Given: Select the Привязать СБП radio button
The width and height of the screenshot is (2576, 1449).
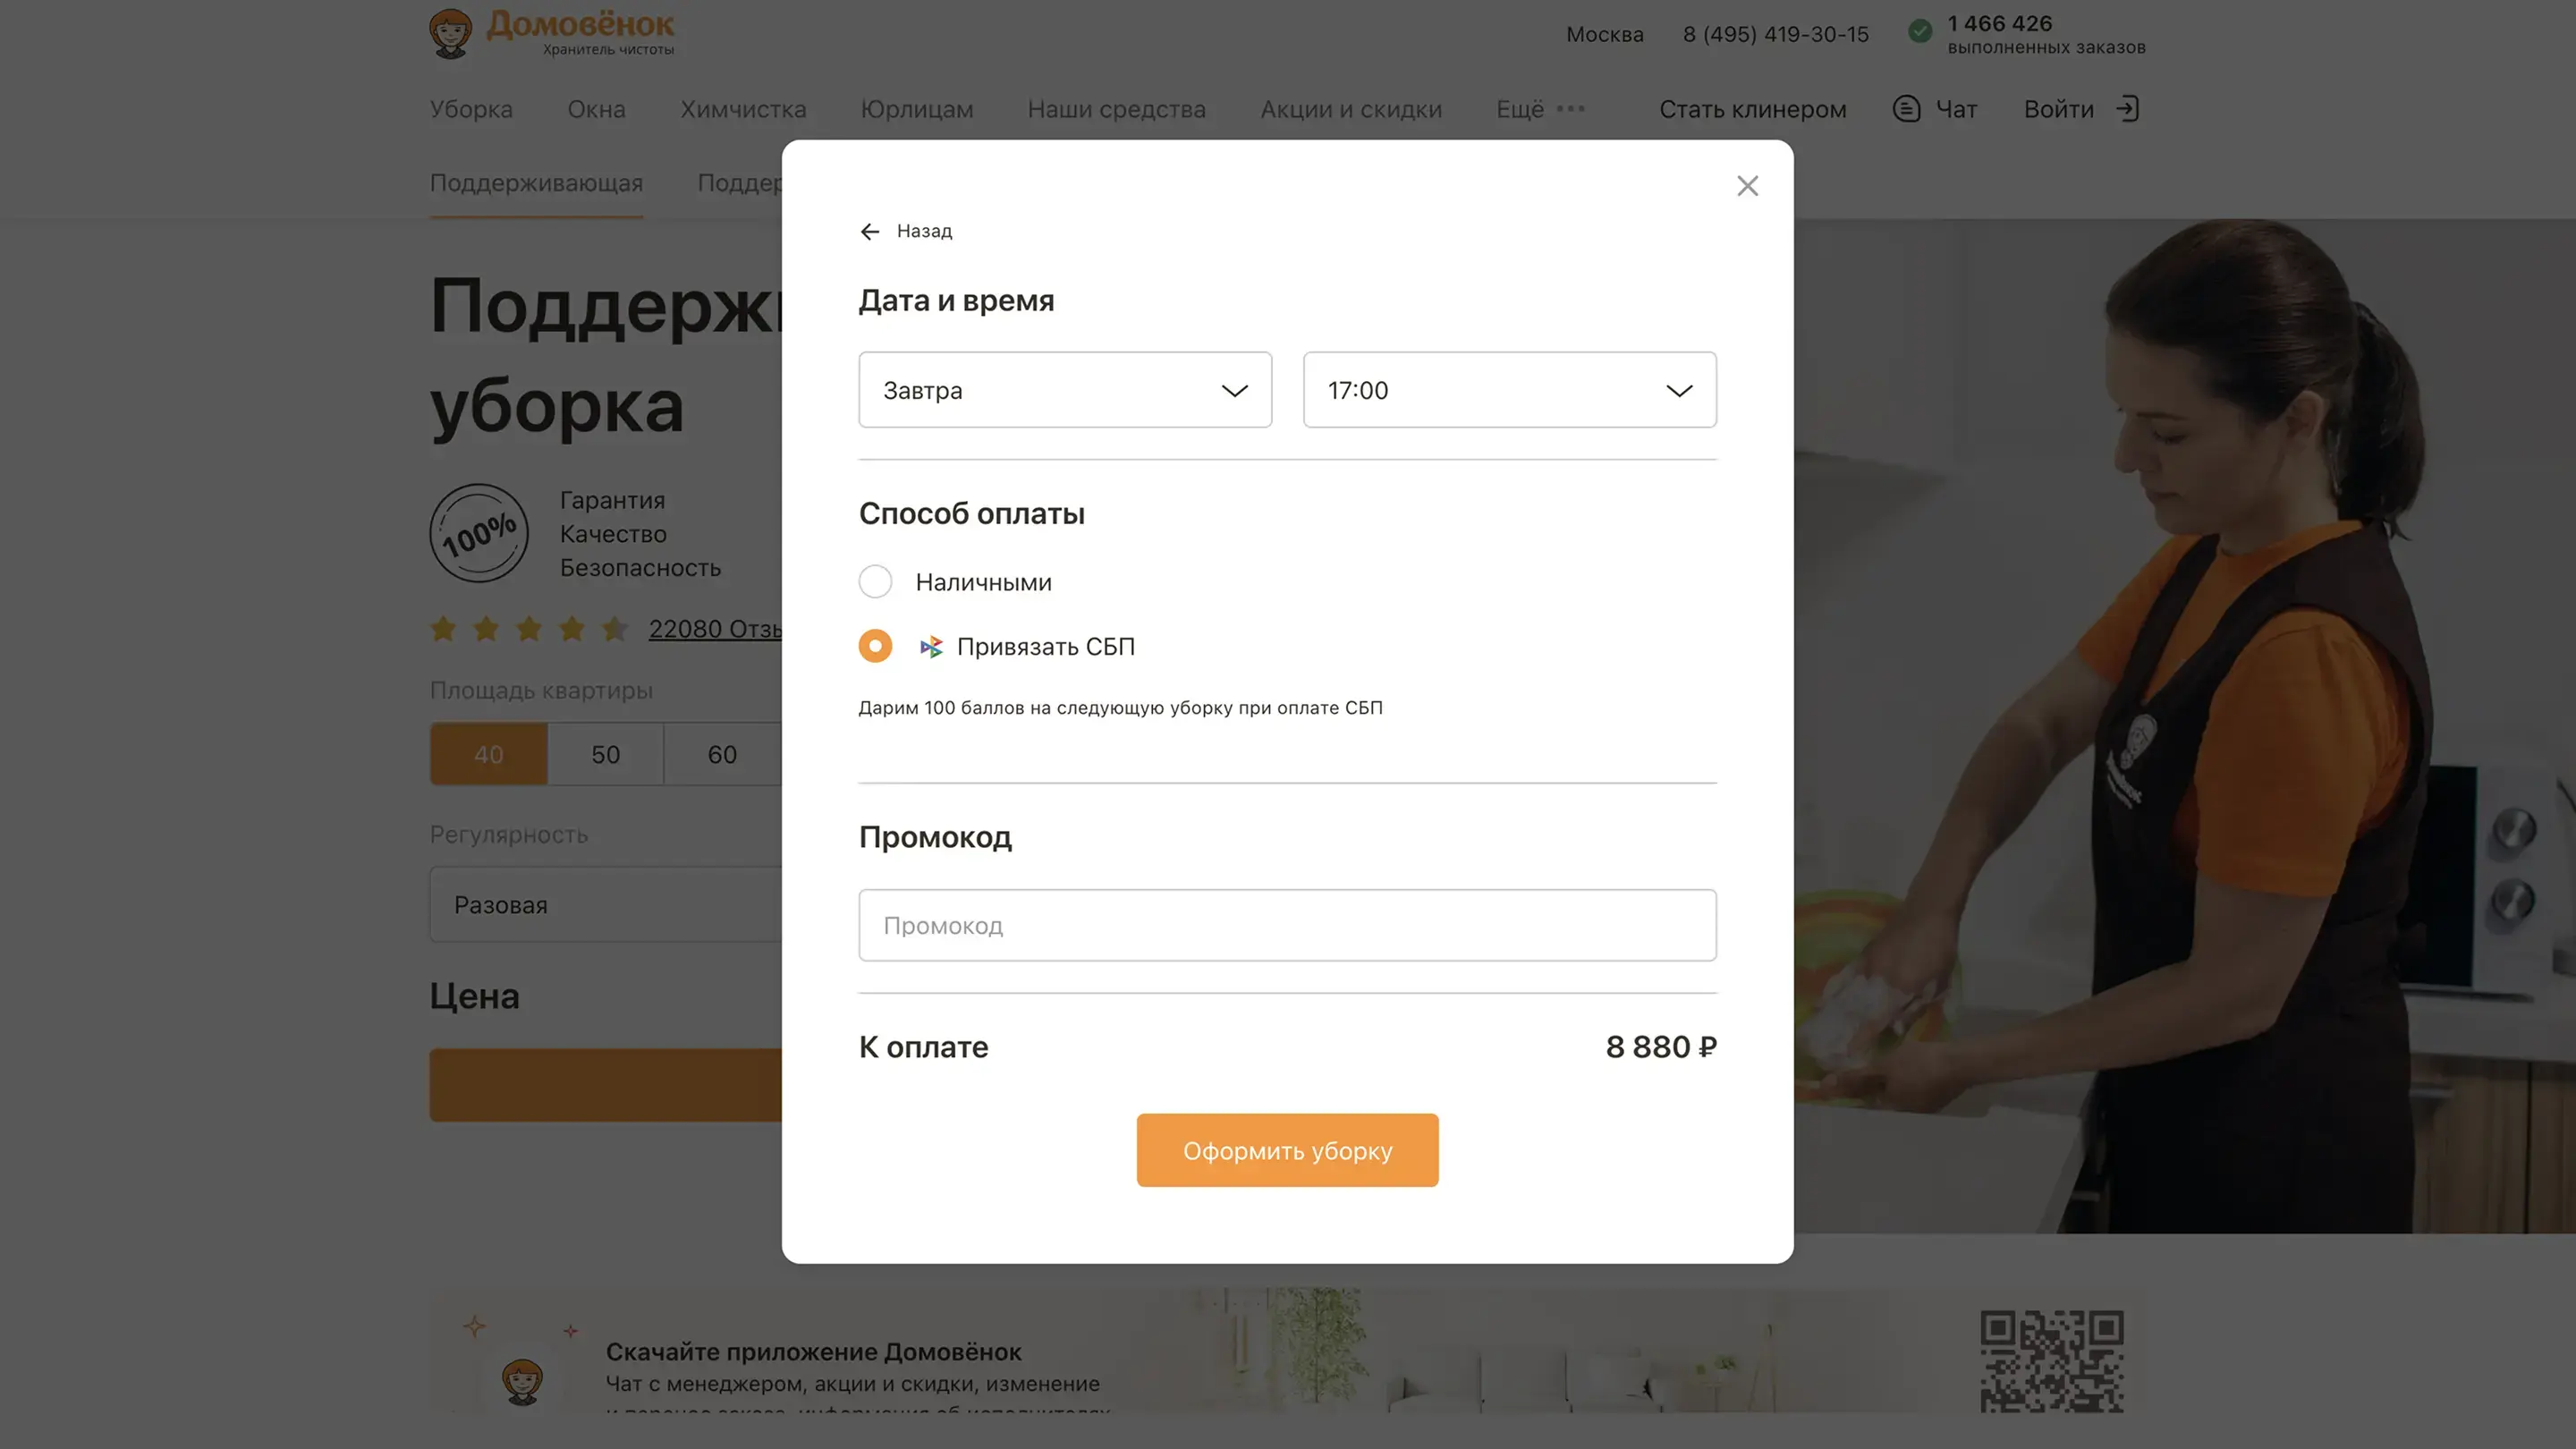Looking at the screenshot, I should (x=875, y=646).
